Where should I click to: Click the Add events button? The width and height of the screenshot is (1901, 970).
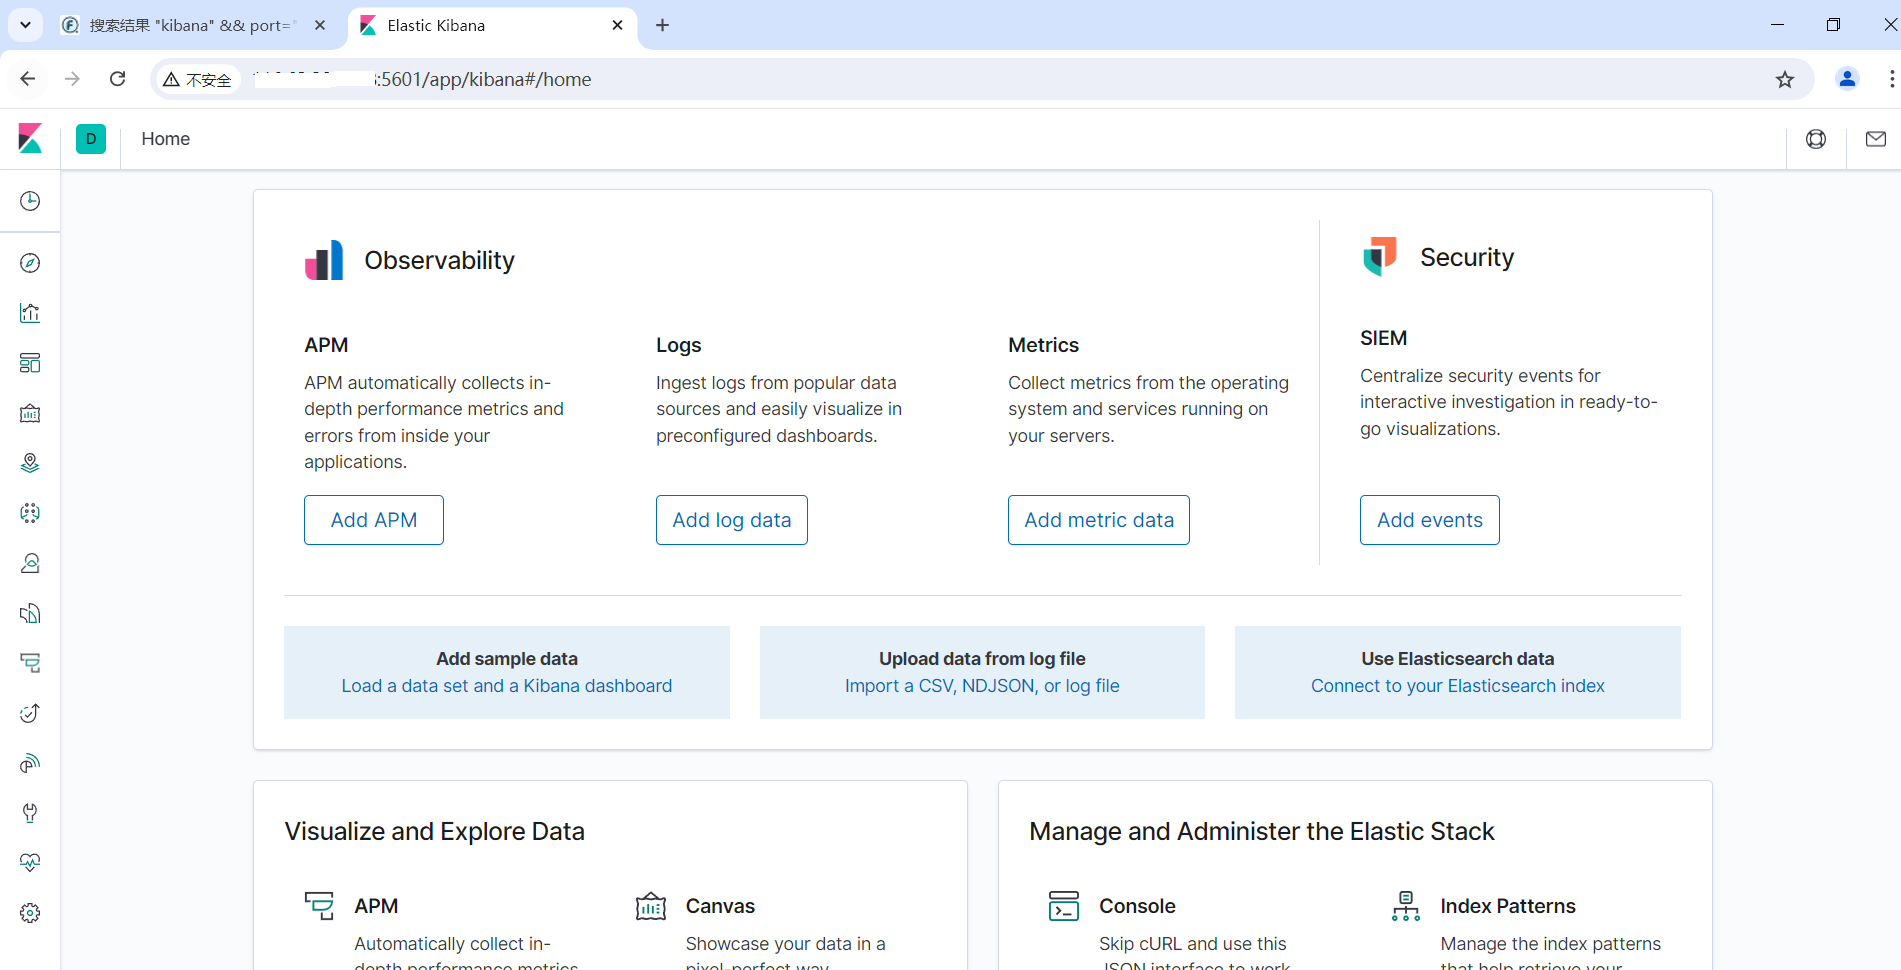[1430, 520]
